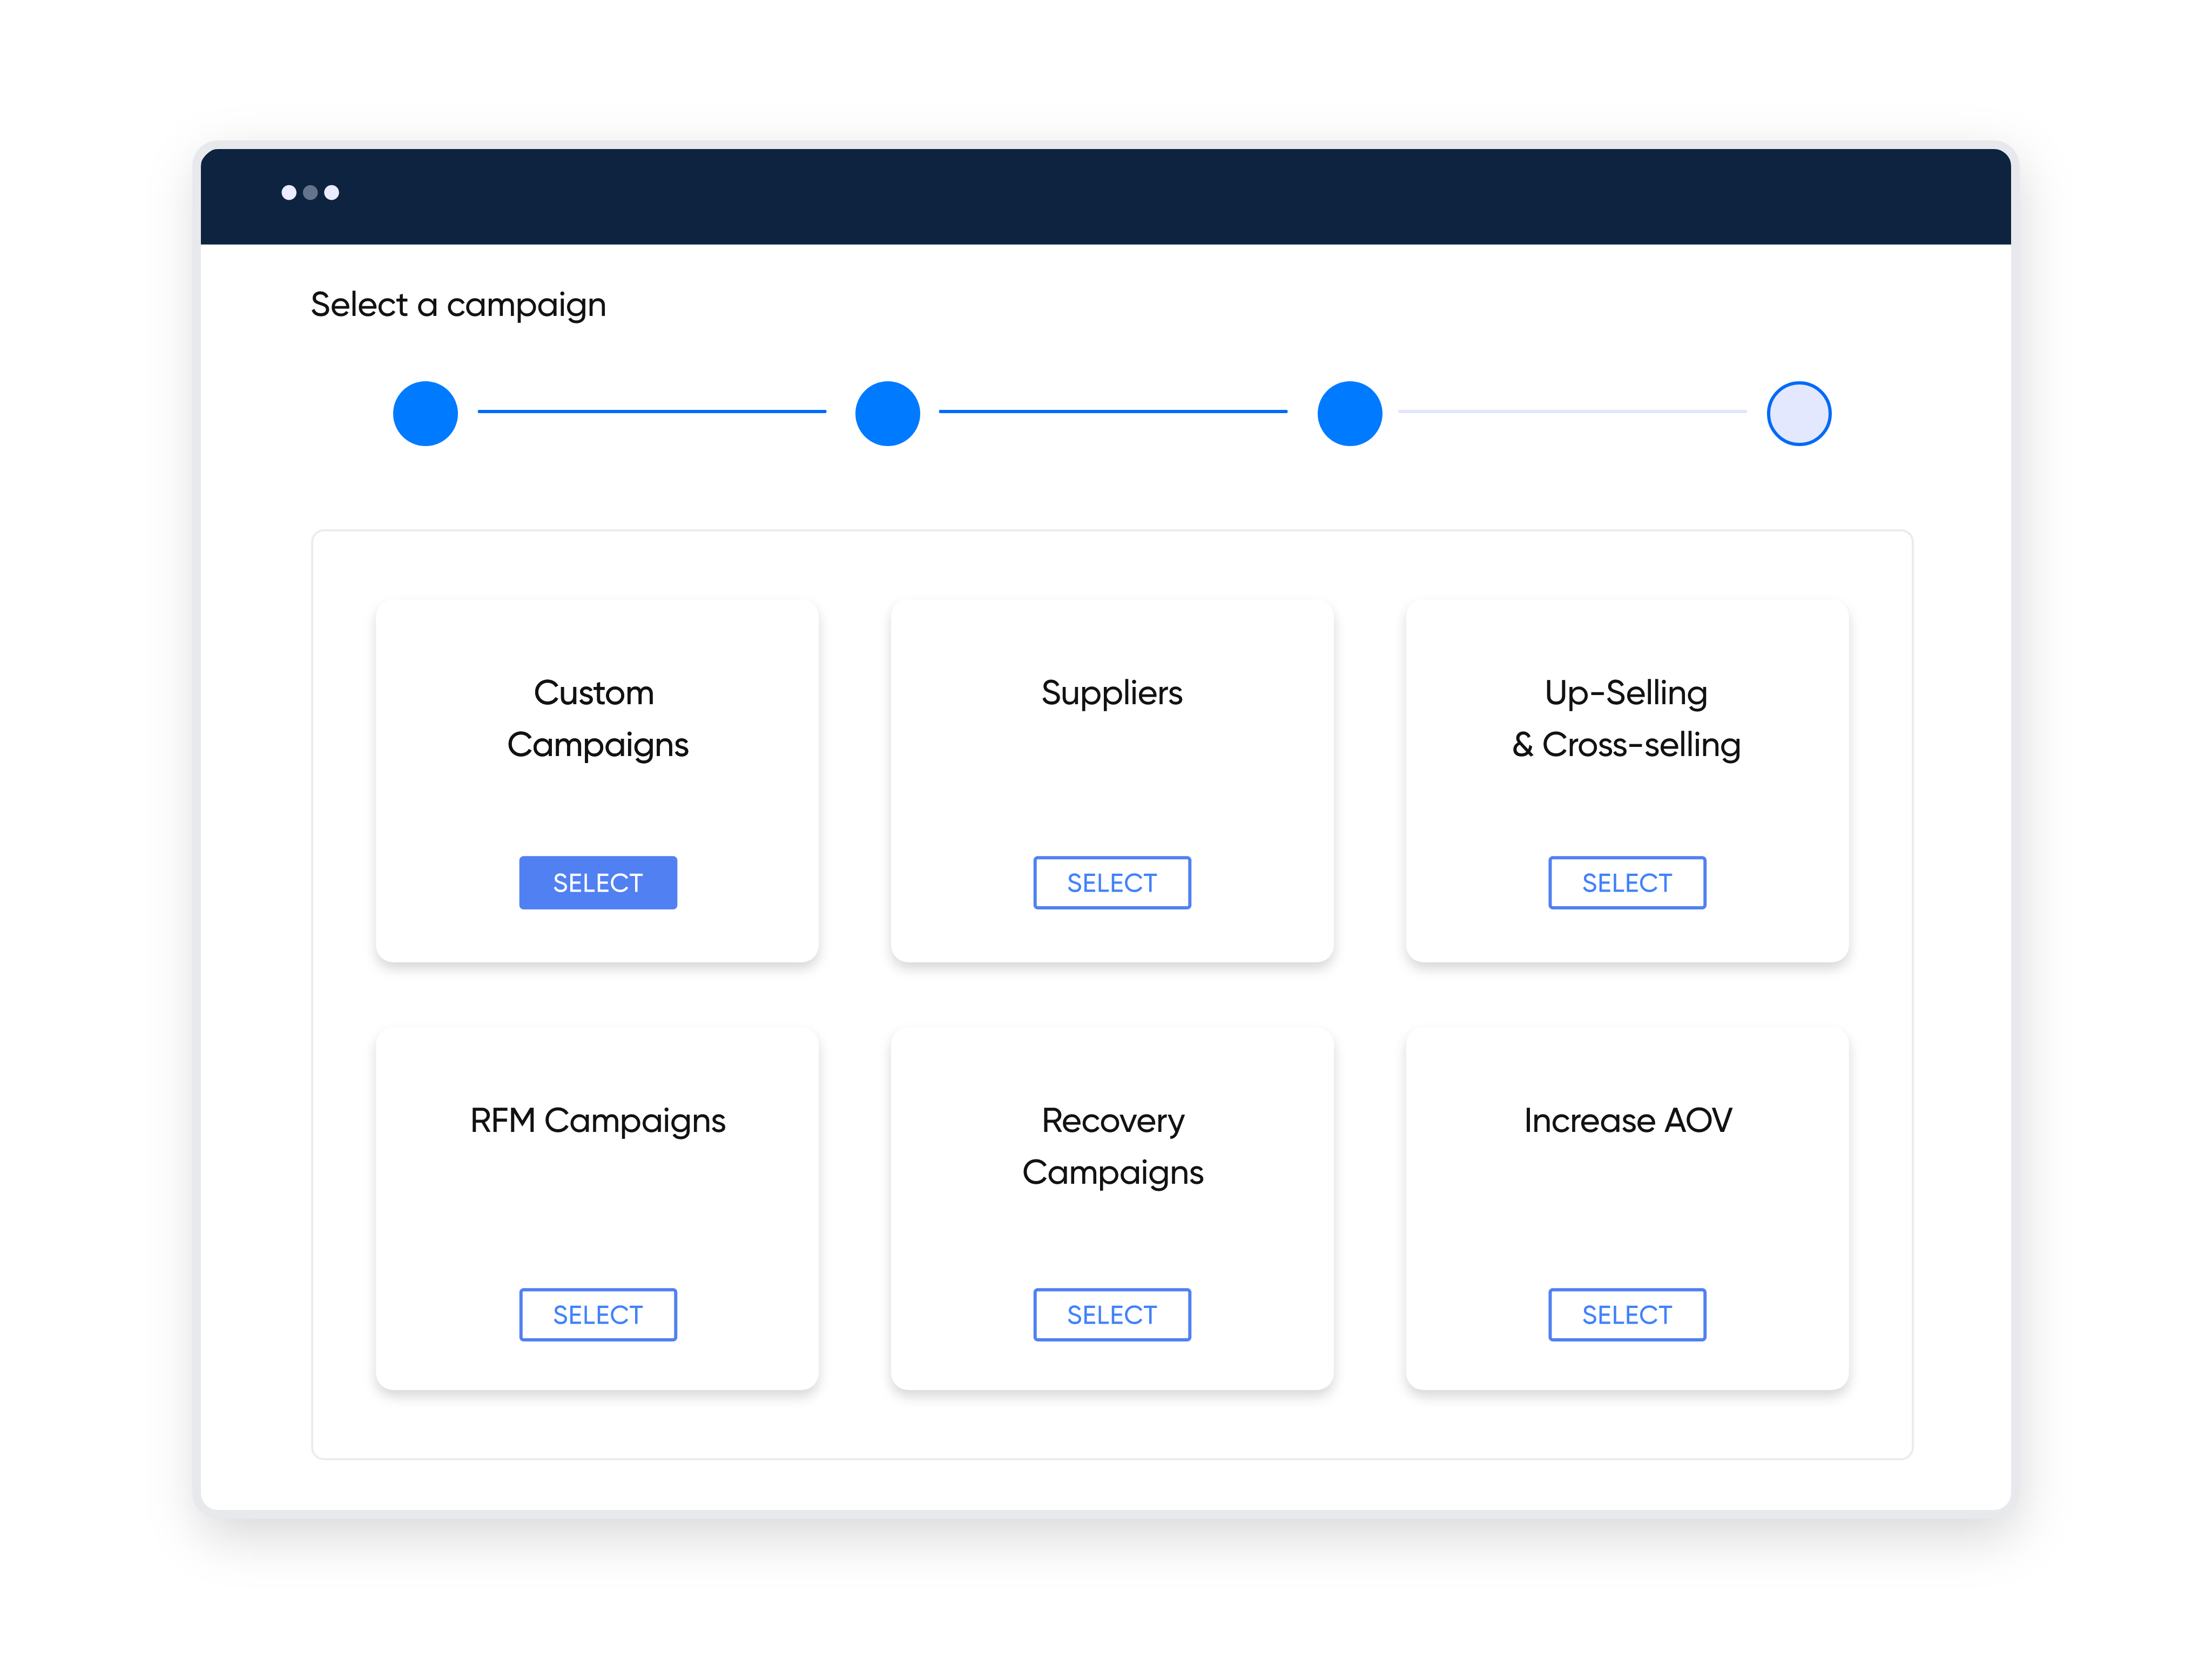The height and width of the screenshot is (1659, 2212).
Task: Click the Suppliers card title
Action: point(1111,692)
